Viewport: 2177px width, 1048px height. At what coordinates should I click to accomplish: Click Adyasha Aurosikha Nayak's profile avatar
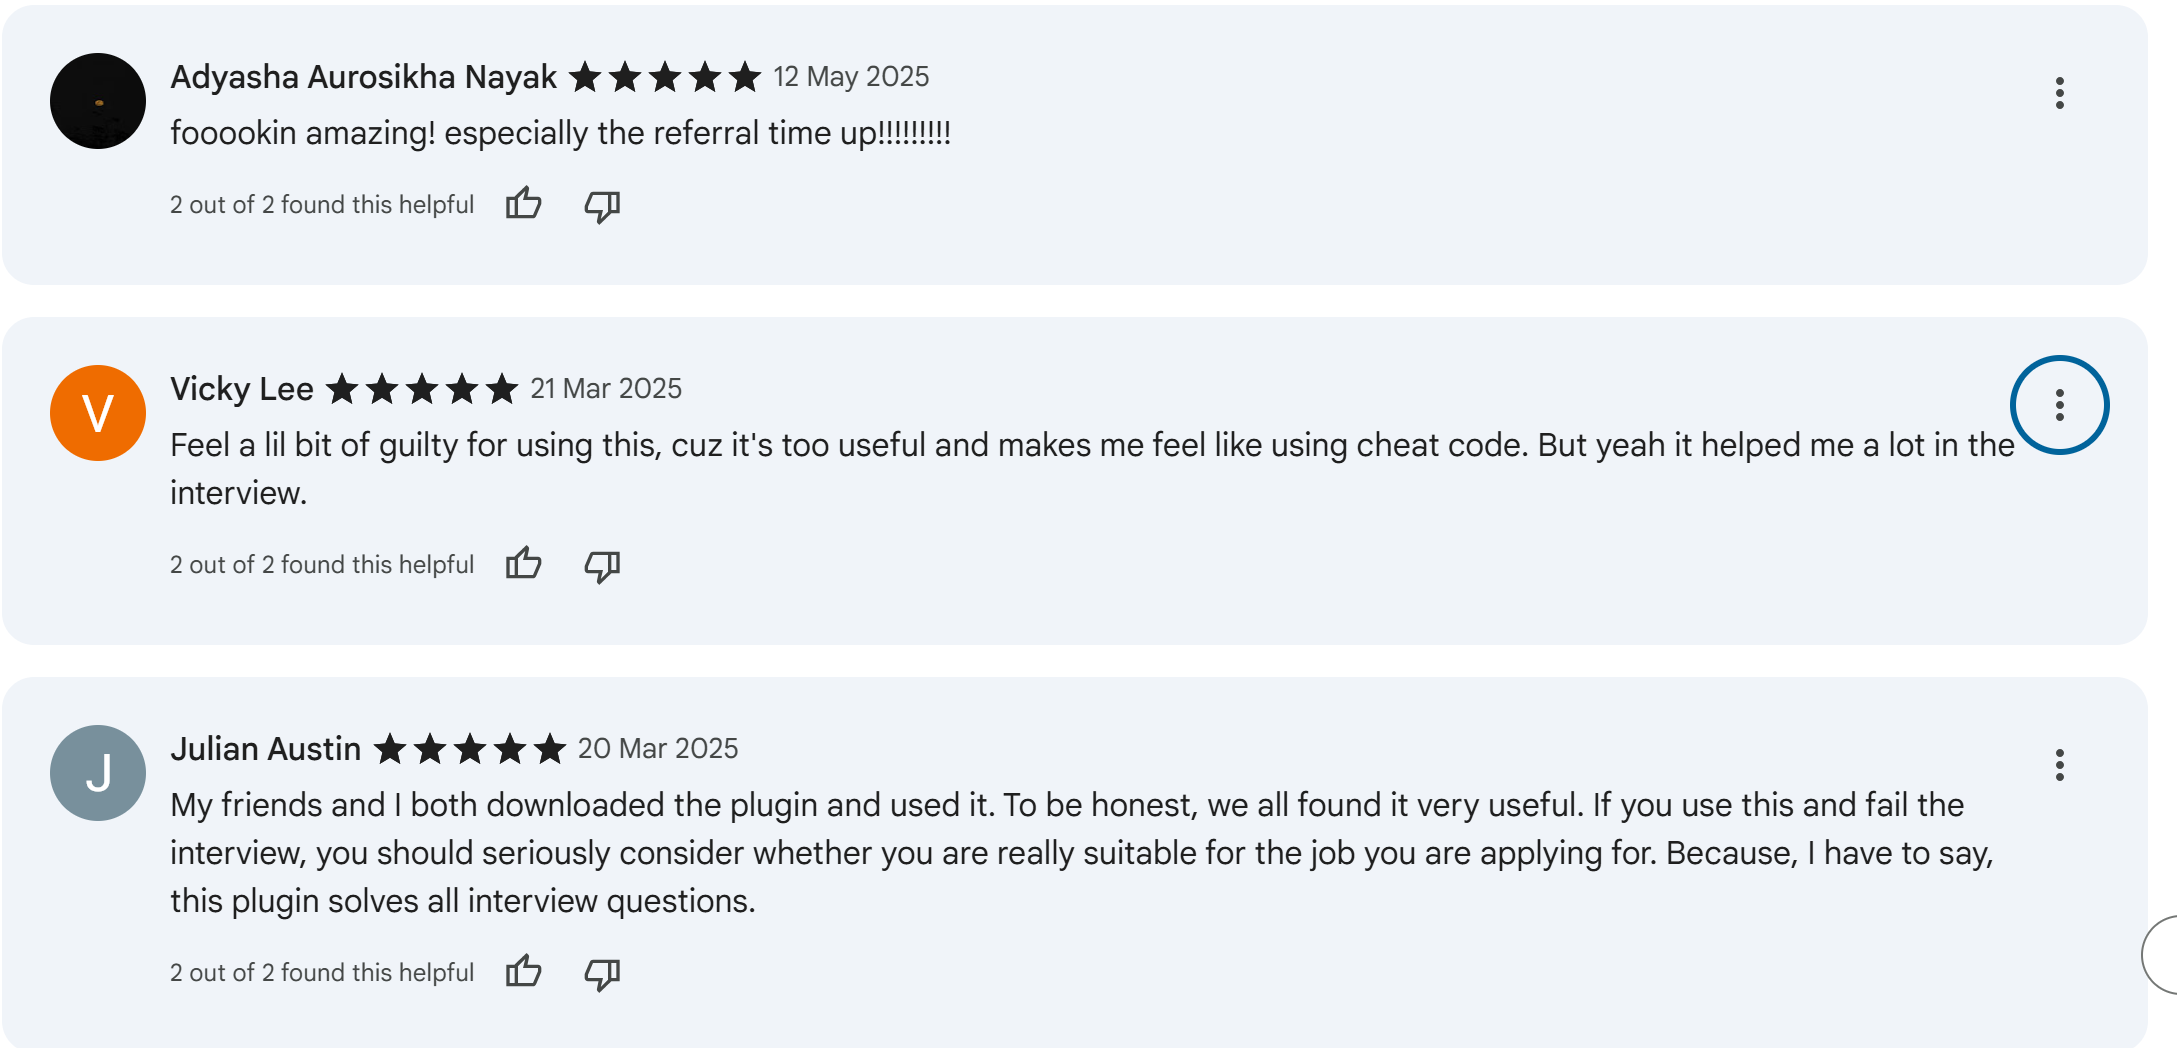click(x=98, y=101)
